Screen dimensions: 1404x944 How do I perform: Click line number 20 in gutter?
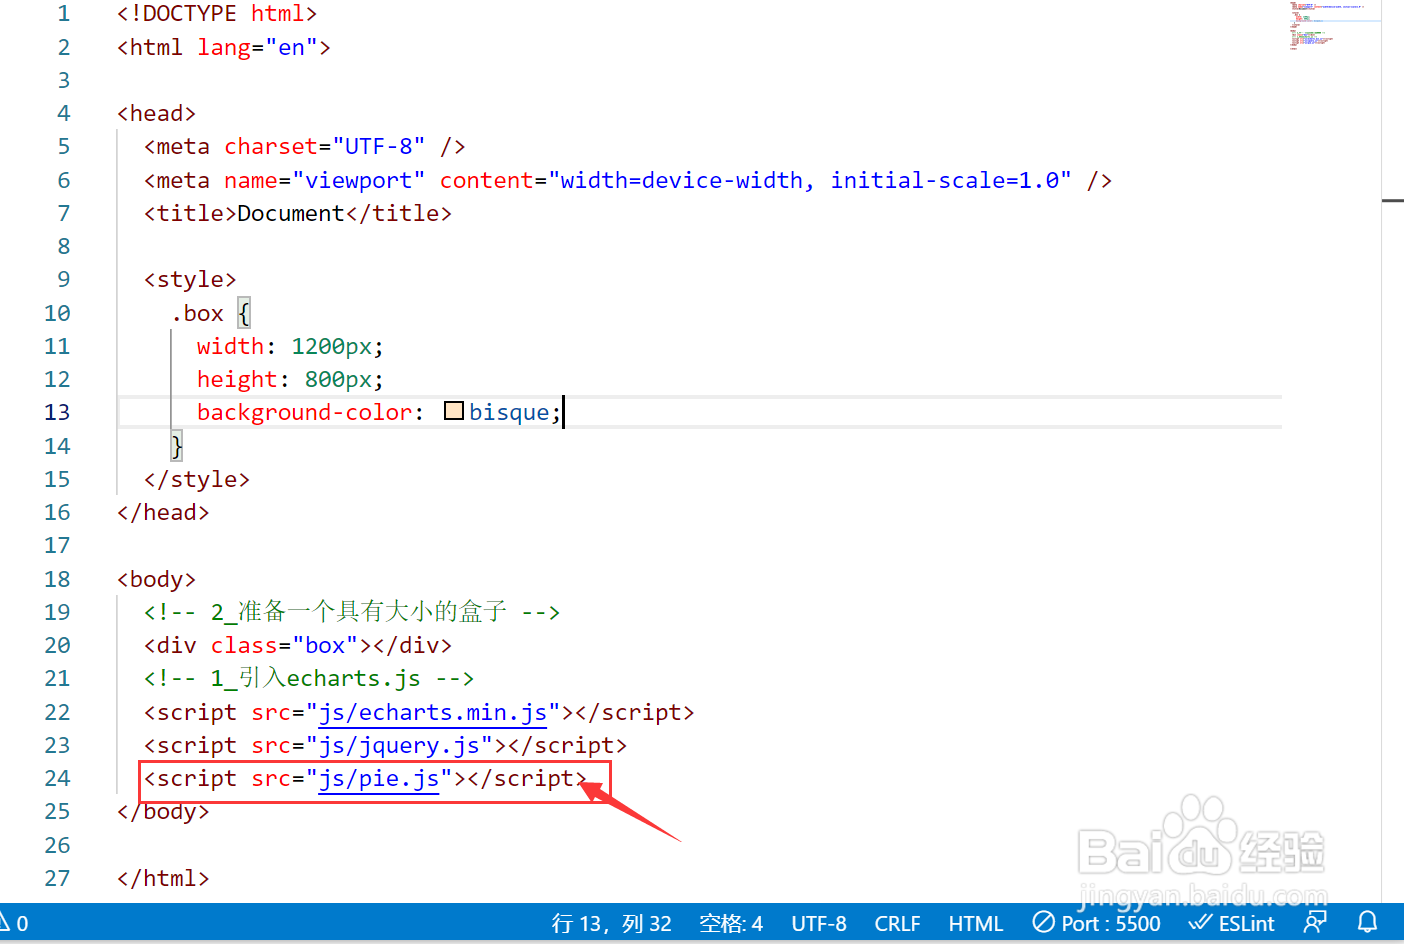(57, 645)
